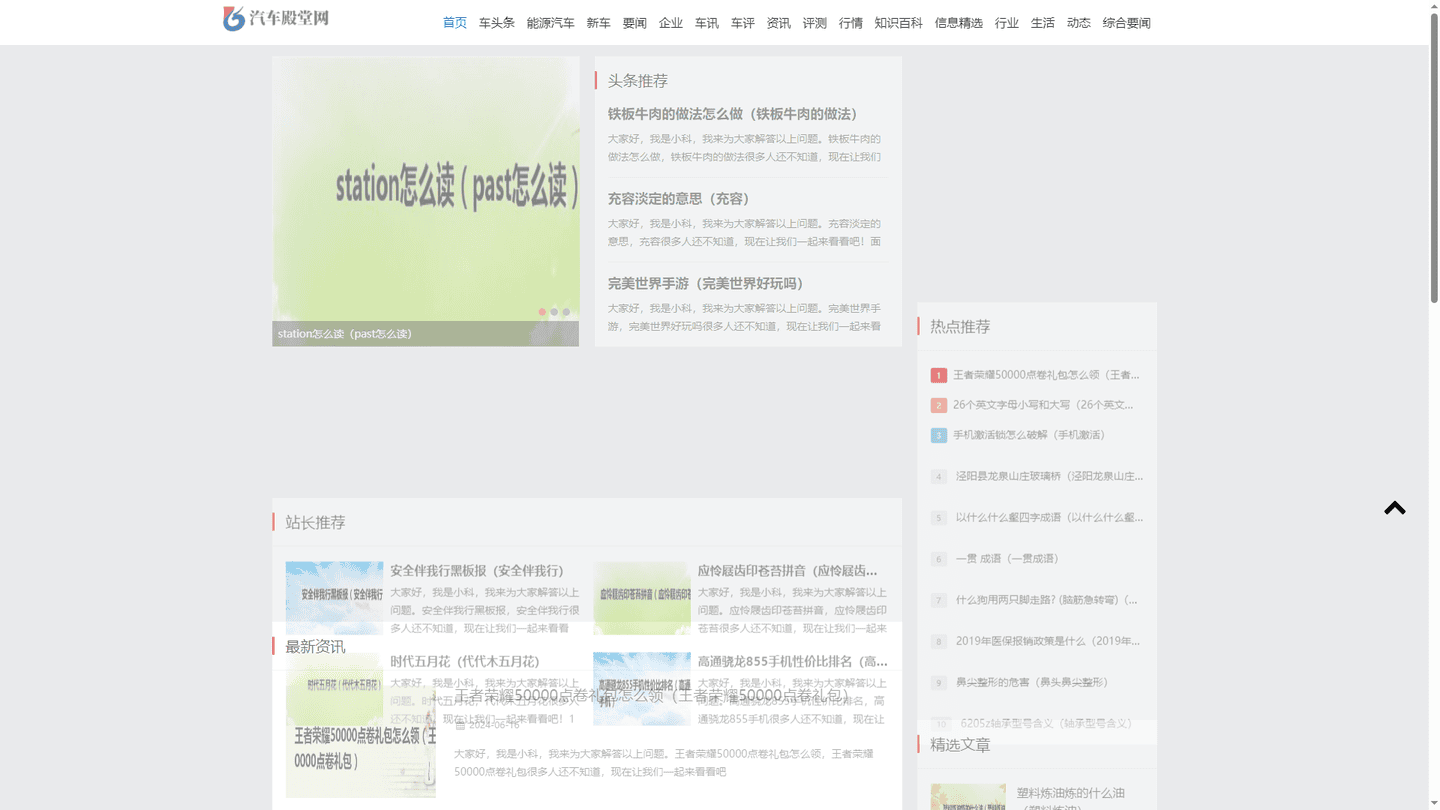
Task: Click rank badge 4 next to 泾阳县龙泉山庄
Action: click(x=938, y=477)
